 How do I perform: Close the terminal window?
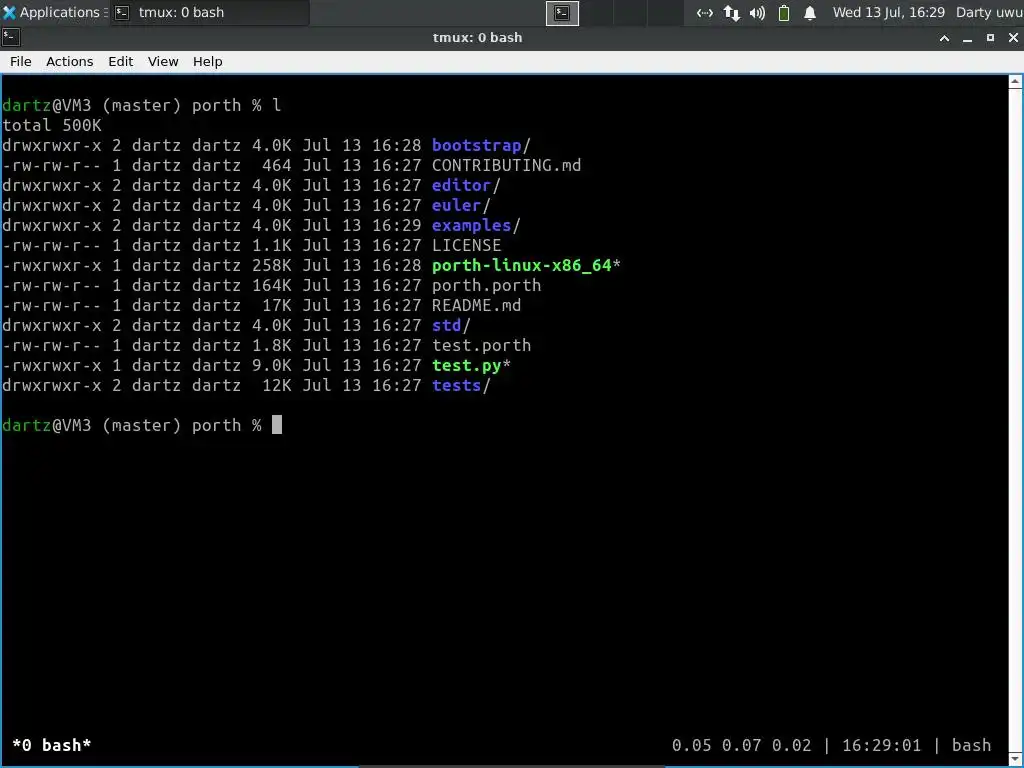point(1013,38)
